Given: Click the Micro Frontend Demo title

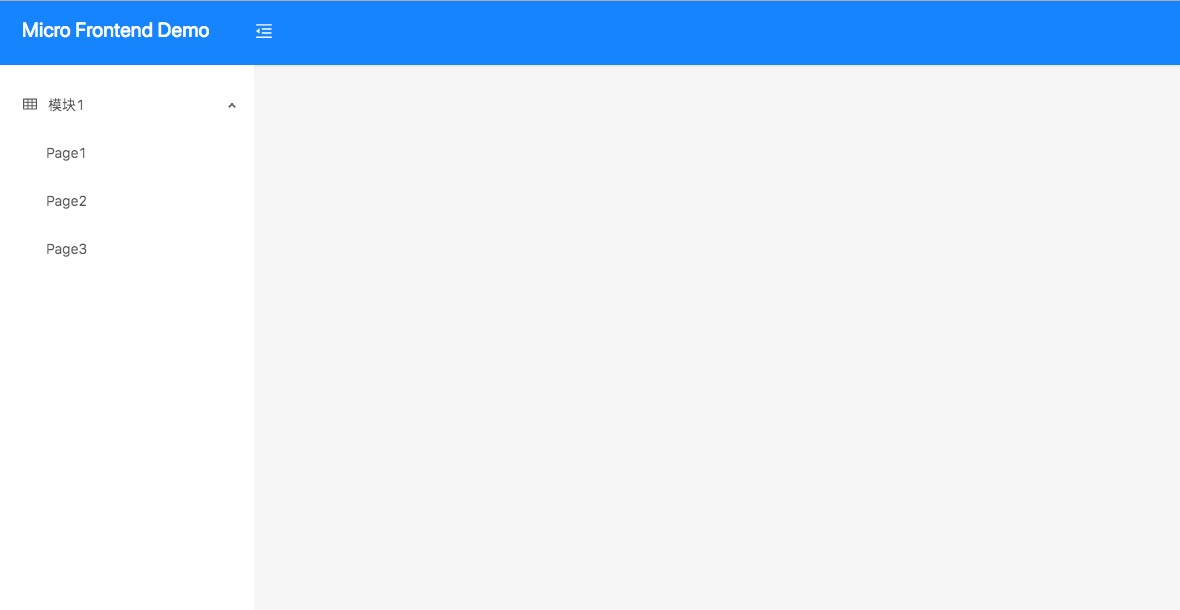Looking at the screenshot, I should [x=116, y=31].
